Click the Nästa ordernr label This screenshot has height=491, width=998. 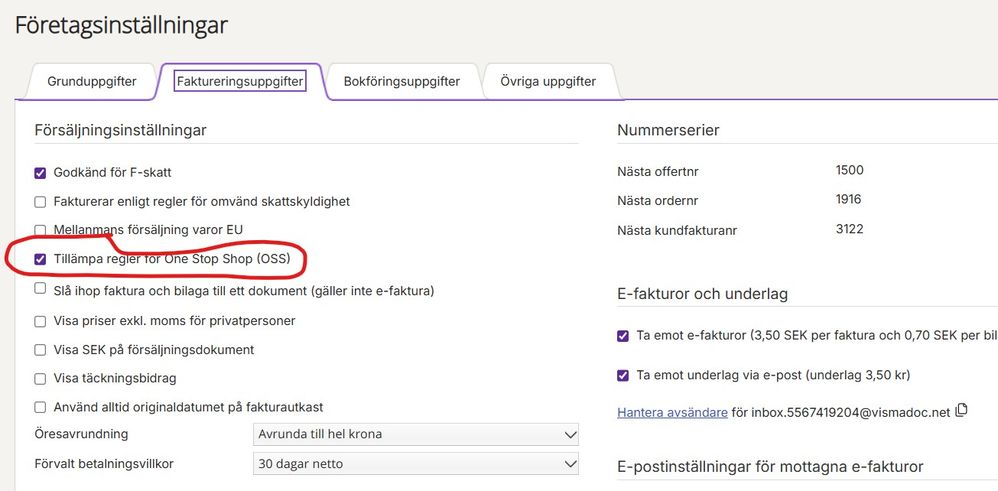tap(657, 201)
